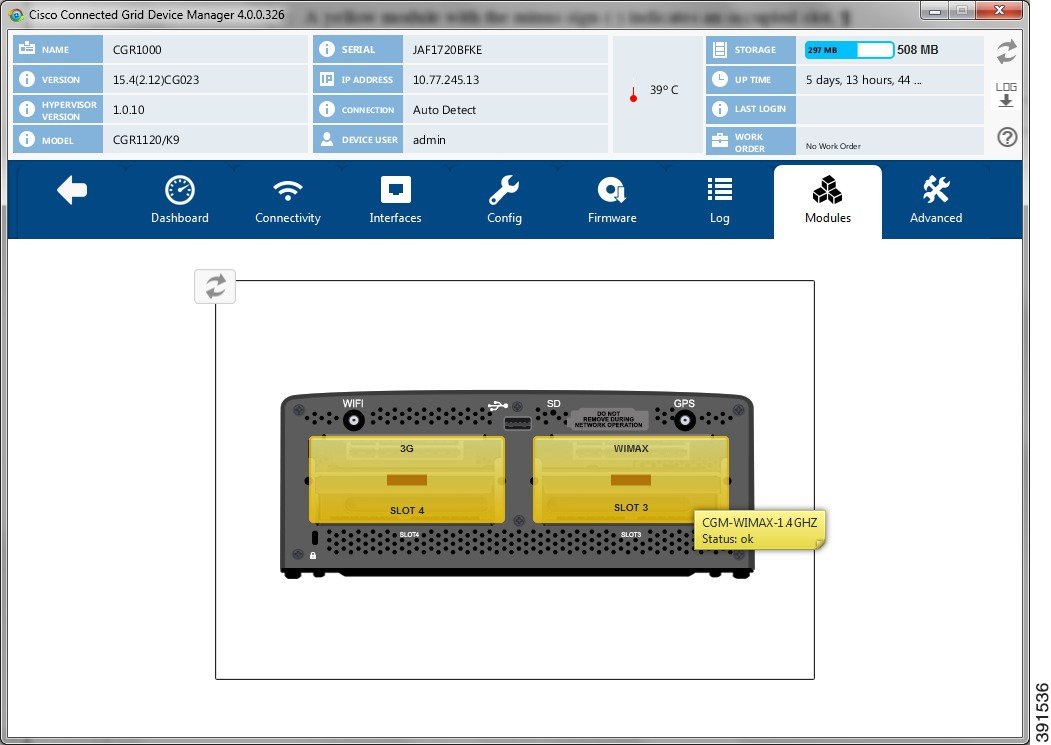The height and width of the screenshot is (745, 1051).
Task: View the Log tab
Action: point(720,200)
